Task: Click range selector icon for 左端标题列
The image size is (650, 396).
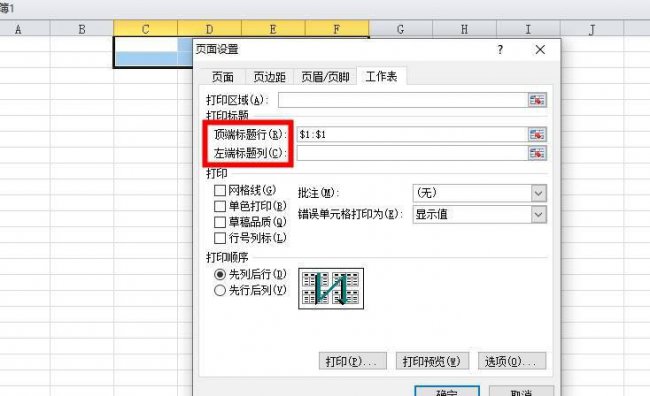Action: [537, 153]
